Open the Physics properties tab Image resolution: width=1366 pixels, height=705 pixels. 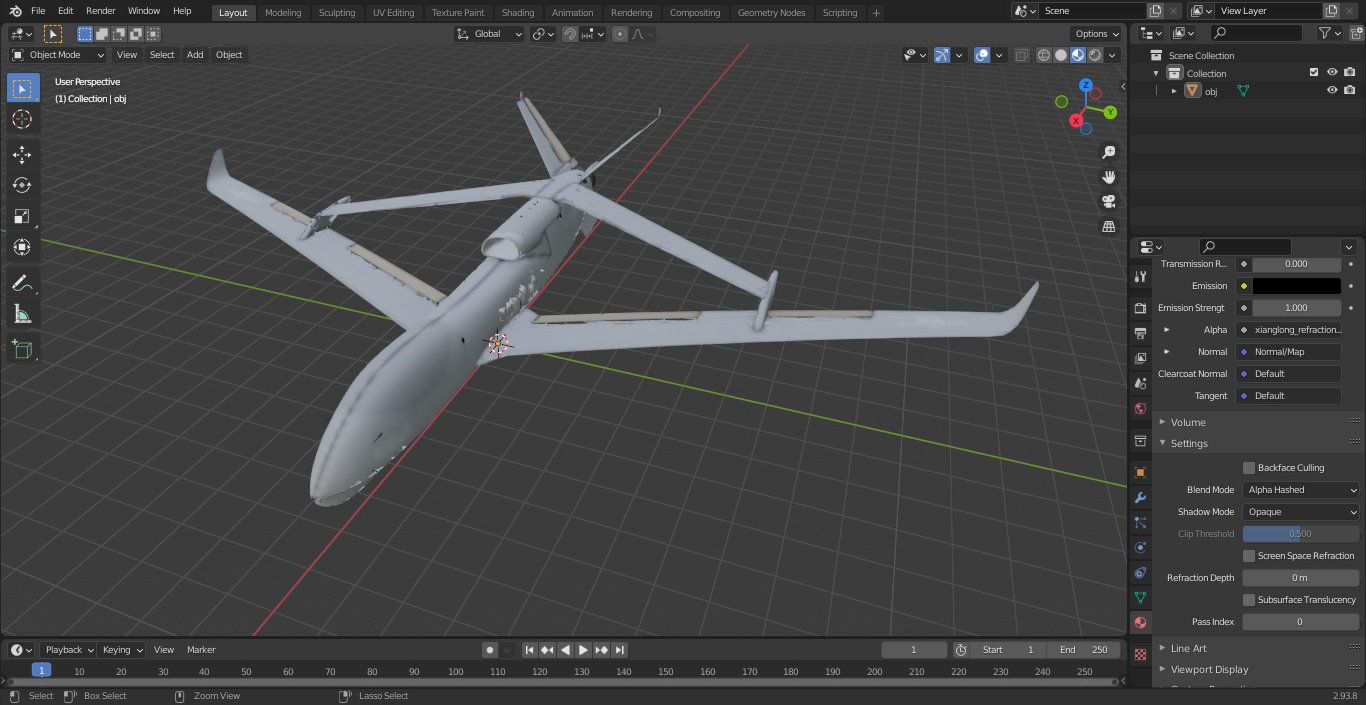[x=1140, y=547]
